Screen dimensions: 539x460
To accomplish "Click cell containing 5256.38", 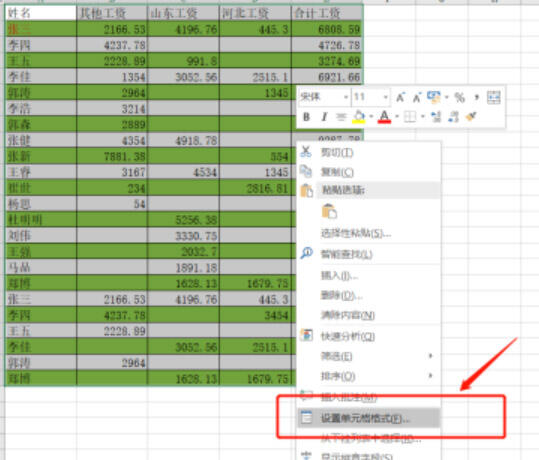I will [x=183, y=219].
